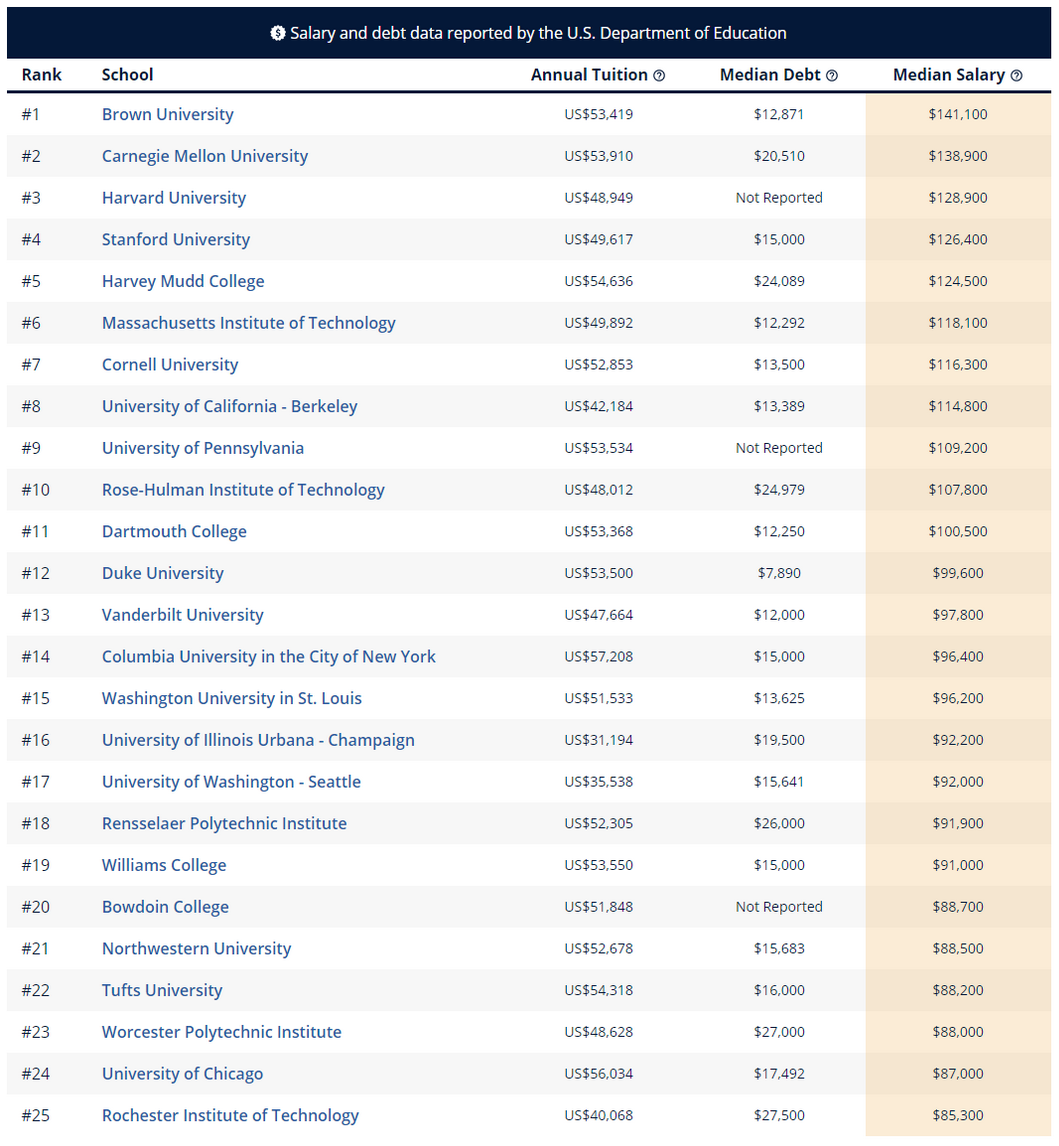This screenshot has height=1146, width=1059.
Task: Open the Tufts University link
Action: tap(162, 990)
